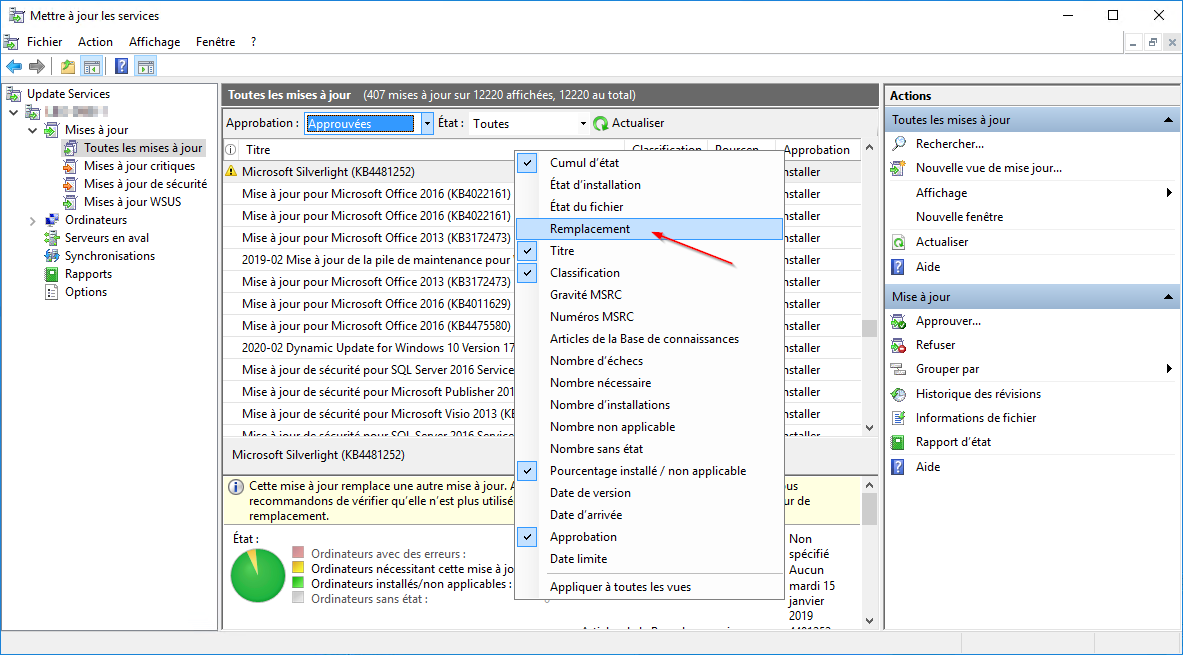
Task: Click the Approuver action icon
Action: (x=899, y=321)
